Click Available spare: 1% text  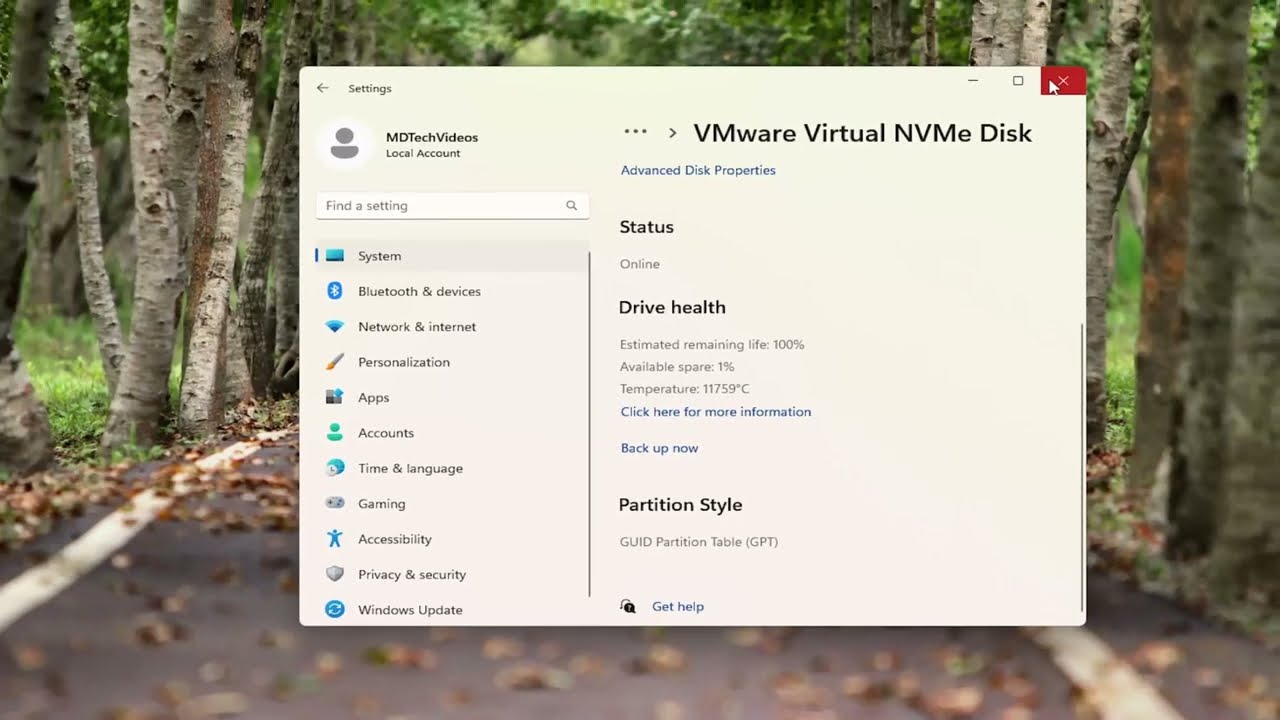click(677, 366)
